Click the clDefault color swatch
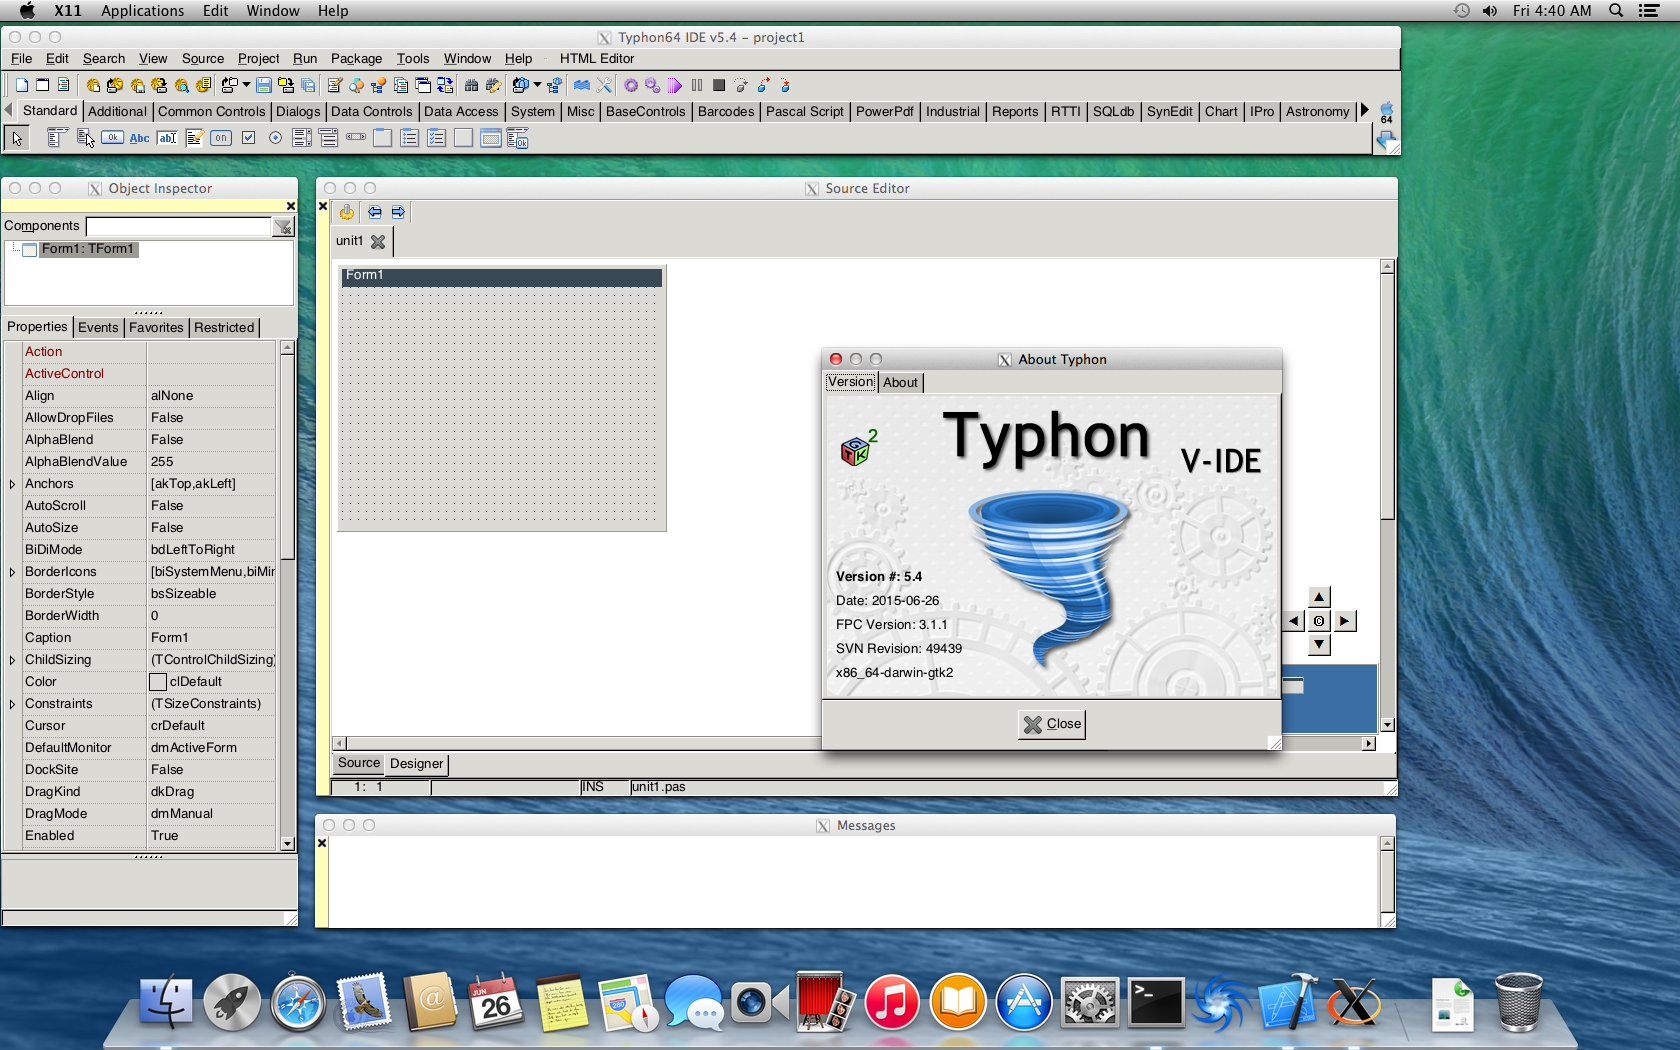The width and height of the screenshot is (1680, 1050). [x=158, y=682]
